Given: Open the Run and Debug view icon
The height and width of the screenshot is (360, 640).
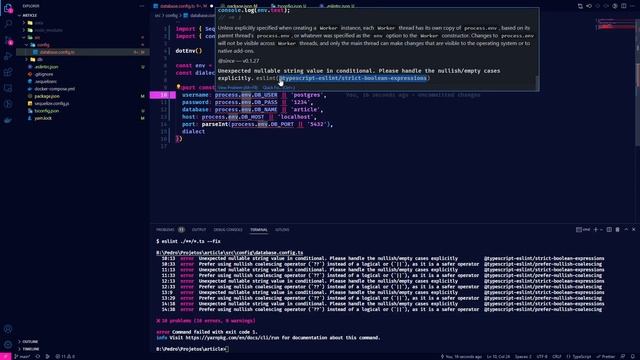Looking at the screenshot, I should pos(8,56).
